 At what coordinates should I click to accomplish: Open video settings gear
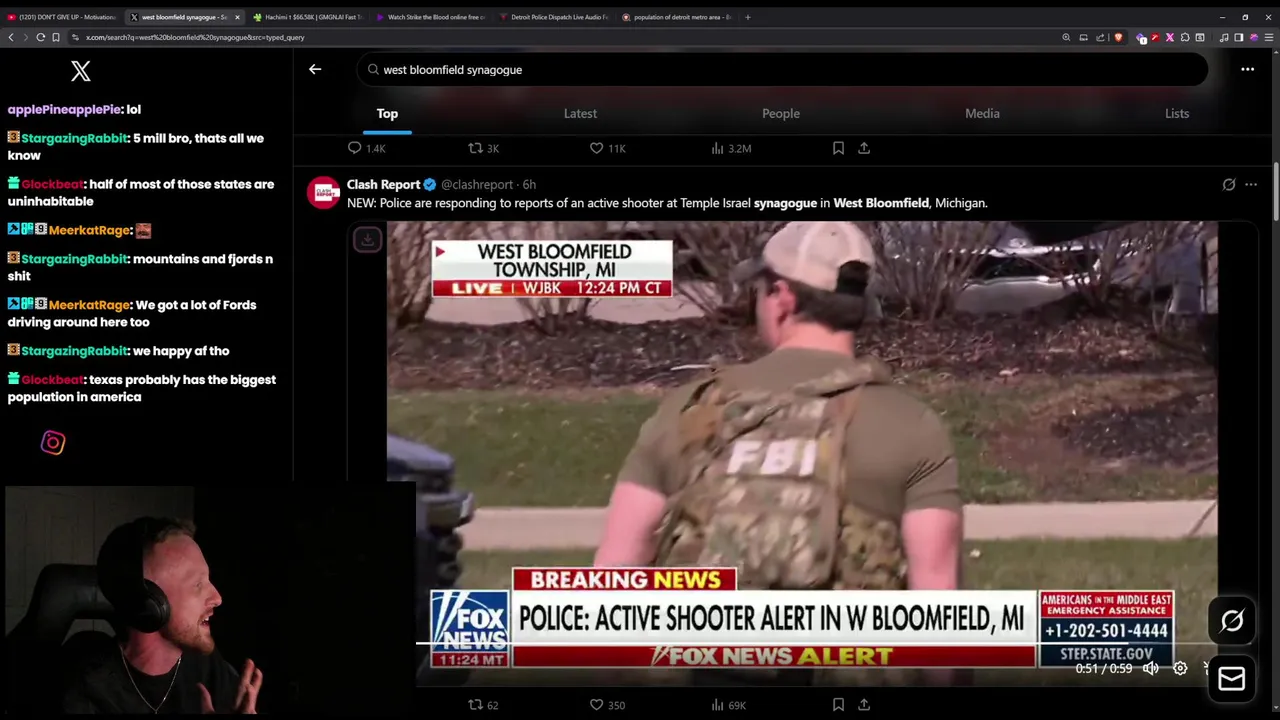click(x=1180, y=668)
